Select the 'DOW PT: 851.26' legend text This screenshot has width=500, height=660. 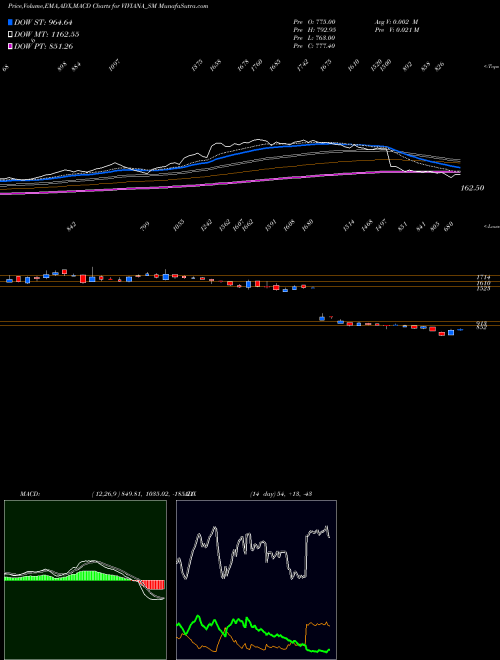pos(44,46)
